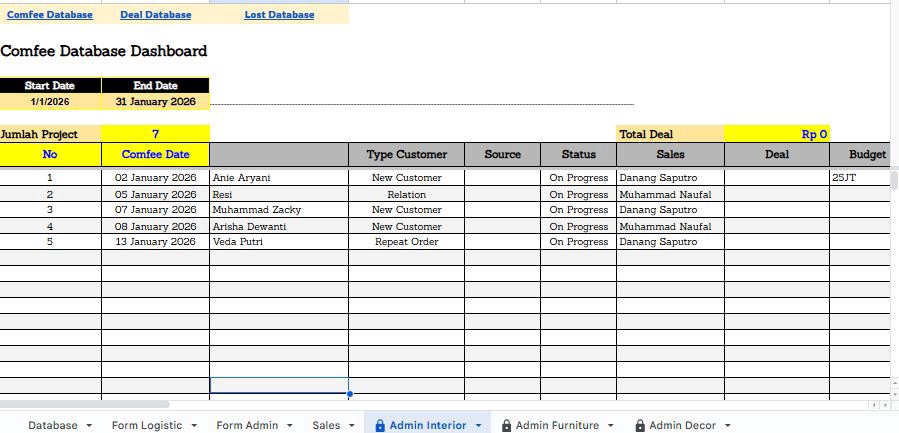Click the Admin Furniture lock icon
Viewport: 899px width, 433px height.
[507, 425]
